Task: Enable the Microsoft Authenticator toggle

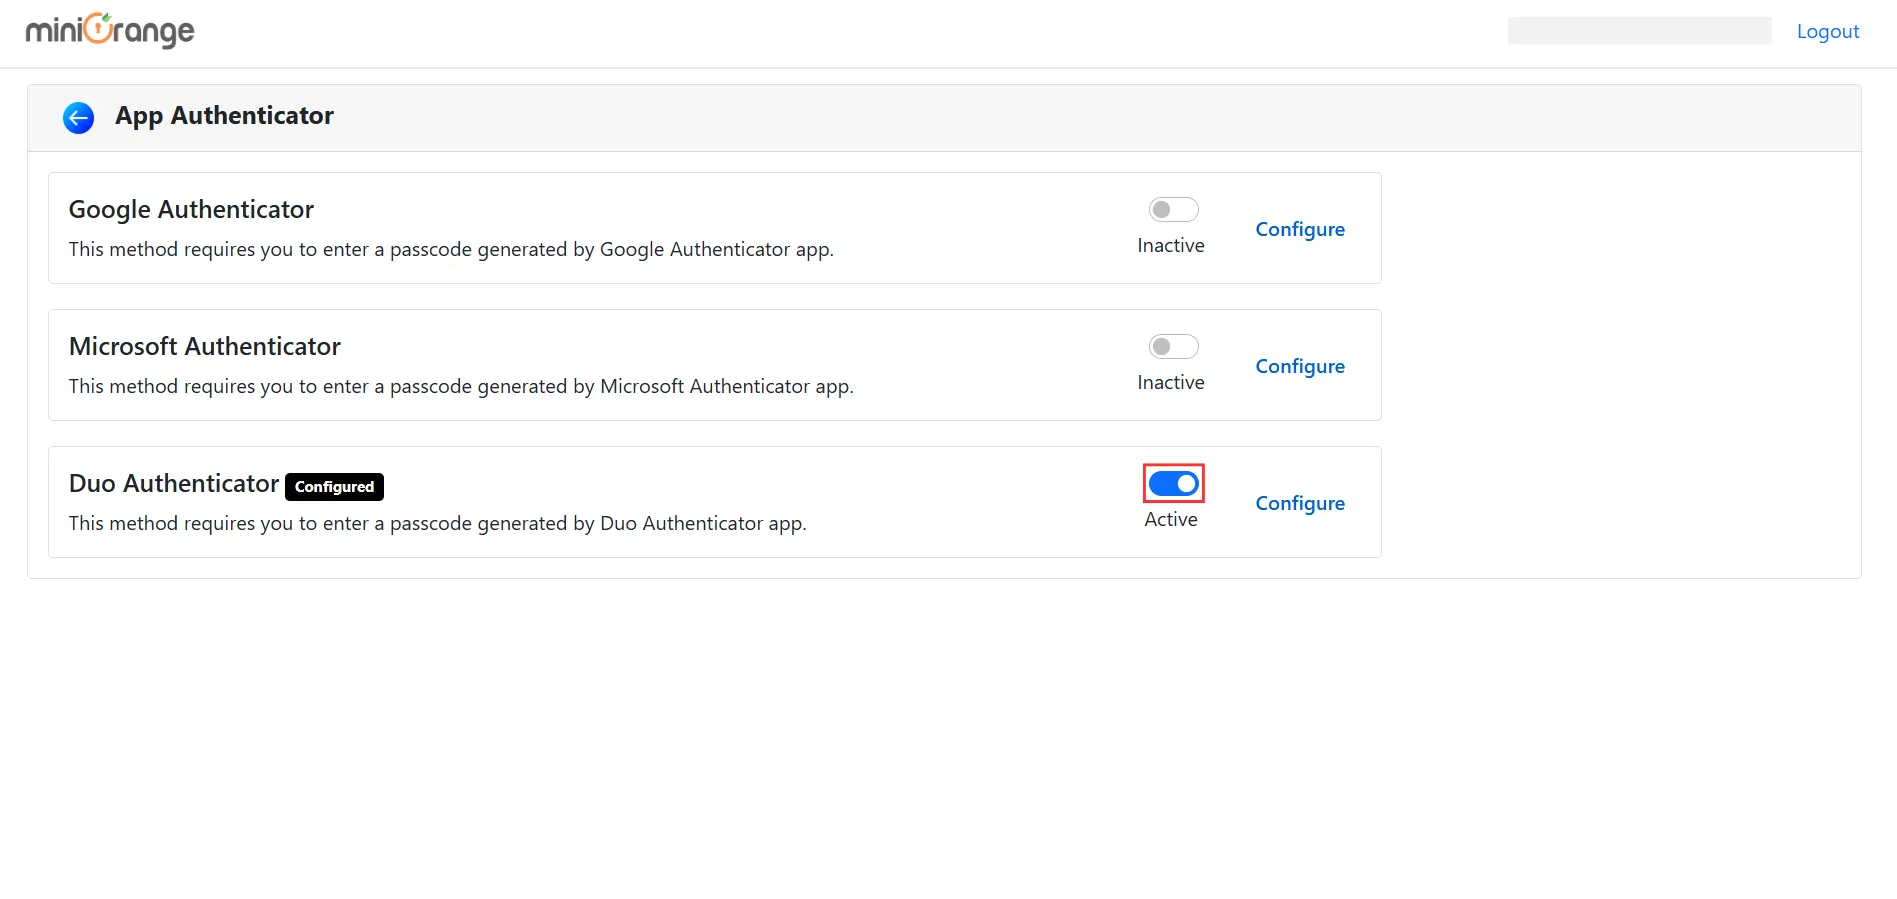Action: coord(1173,346)
